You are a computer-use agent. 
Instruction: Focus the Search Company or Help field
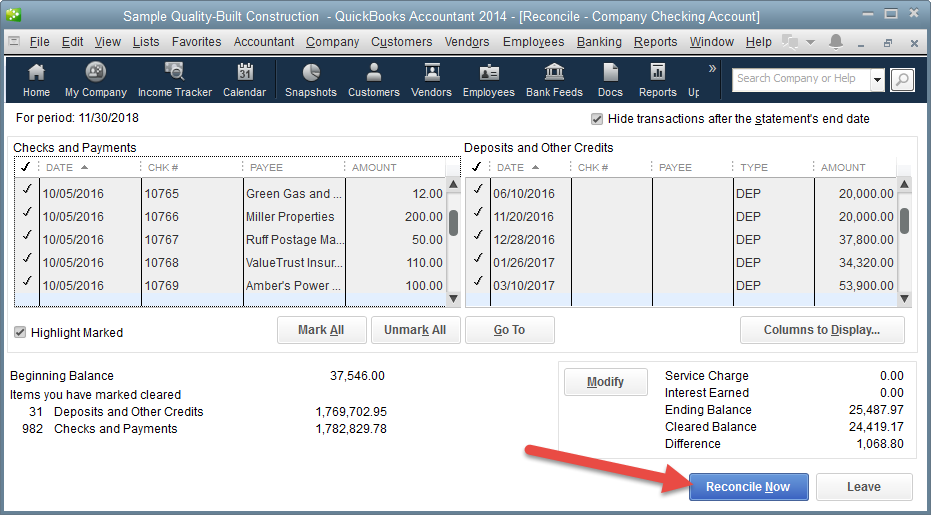click(x=801, y=79)
